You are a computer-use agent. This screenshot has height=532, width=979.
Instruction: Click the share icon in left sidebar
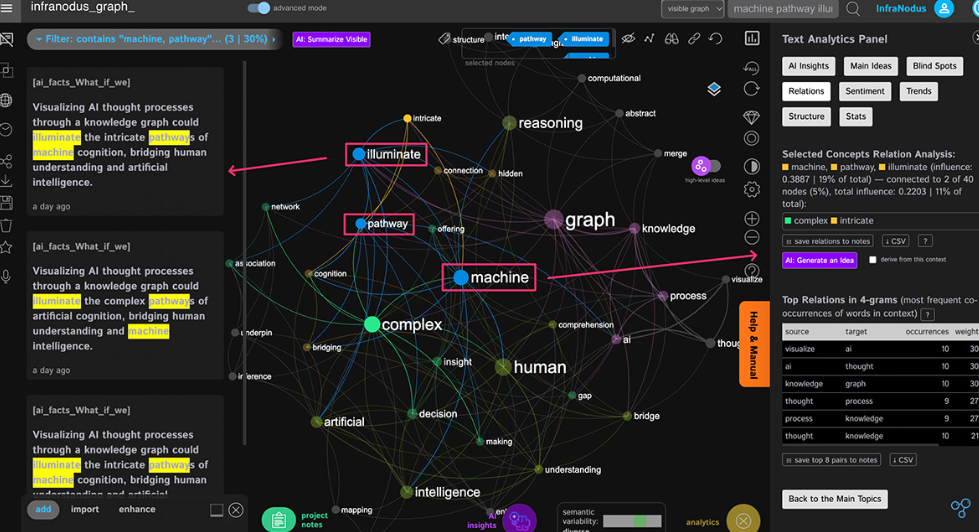[x=6, y=162]
